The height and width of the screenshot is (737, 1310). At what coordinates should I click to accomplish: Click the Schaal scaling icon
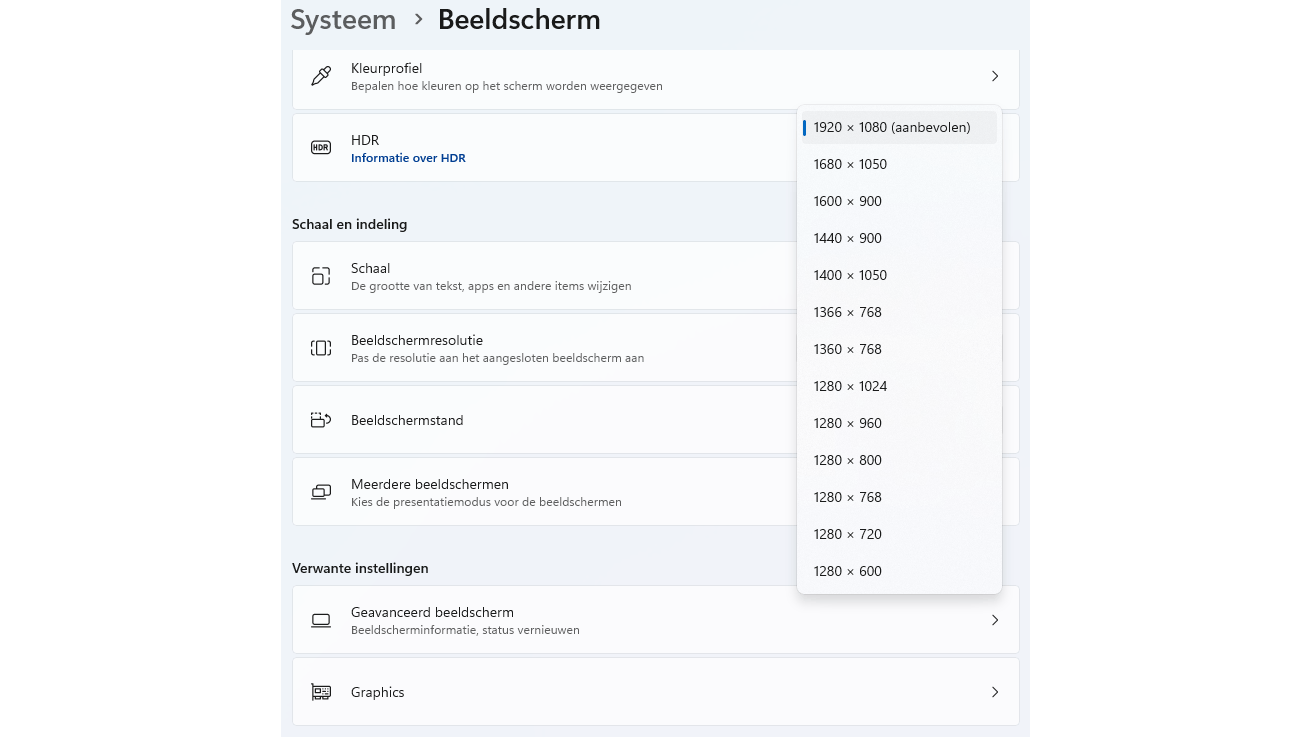[321, 276]
